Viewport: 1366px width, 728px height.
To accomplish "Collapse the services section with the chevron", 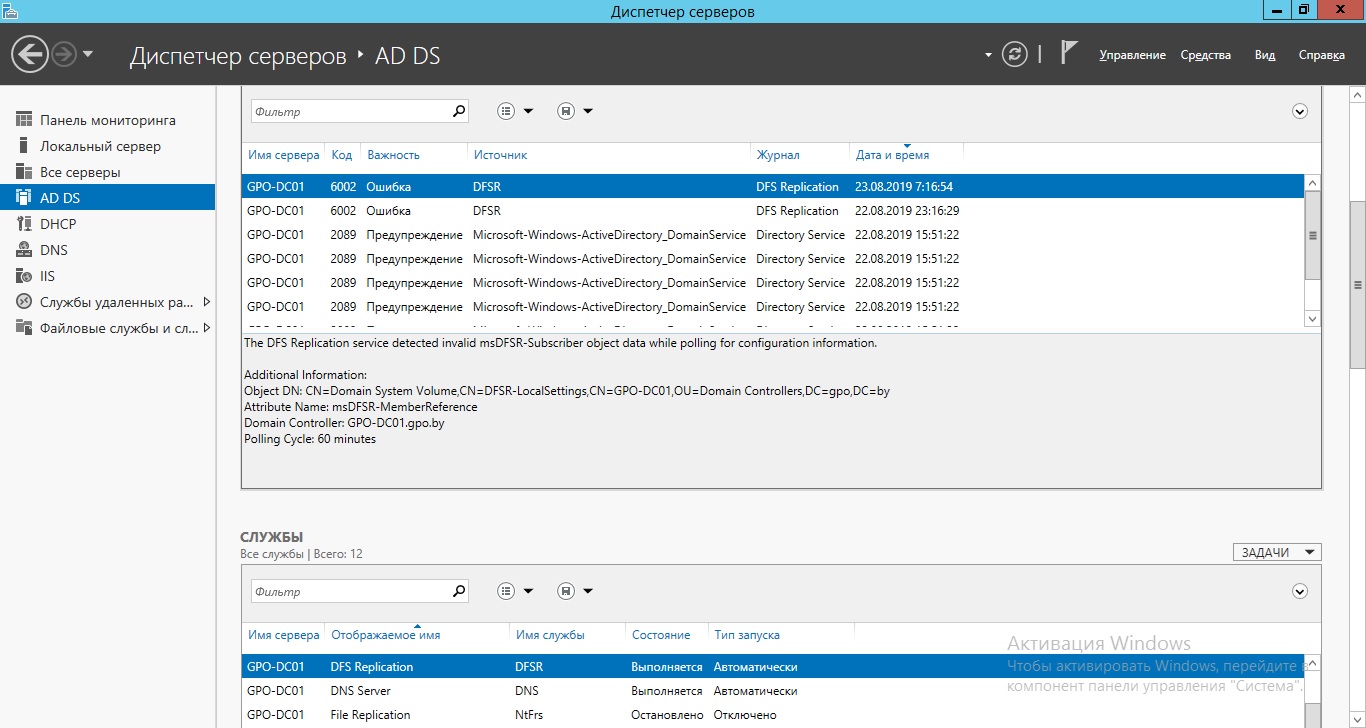I will pyautogui.click(x=1300, y=591).
